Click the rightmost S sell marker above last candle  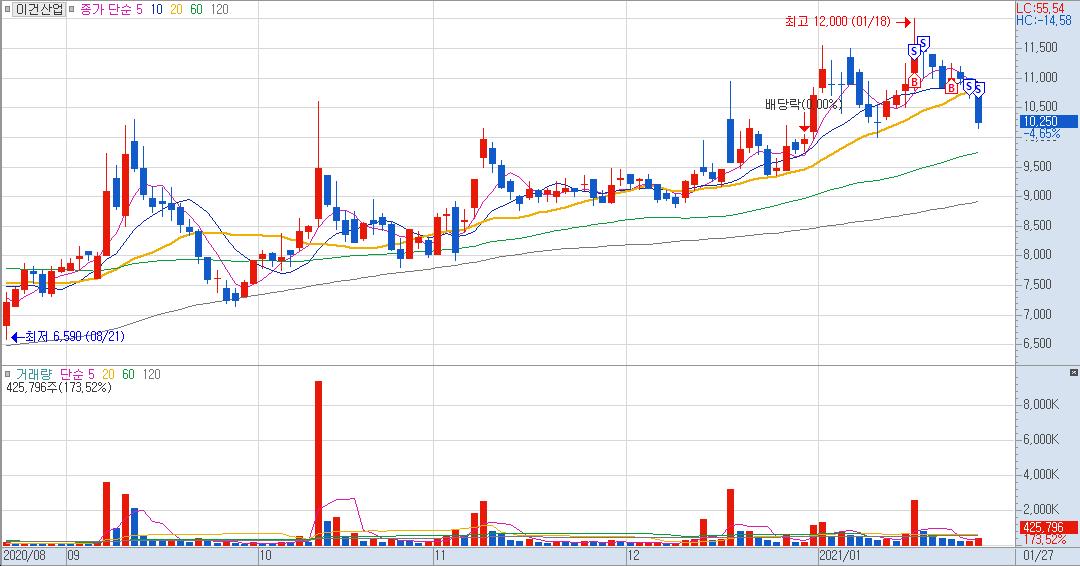pyautogui.click(x=979, y=90)
